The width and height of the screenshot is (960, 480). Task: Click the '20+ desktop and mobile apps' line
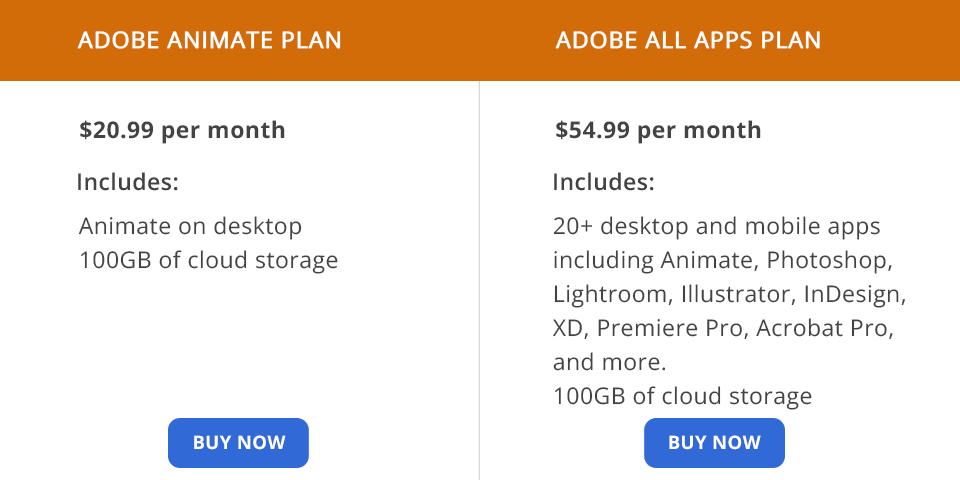pyautogui.click(x=716, y=227)
